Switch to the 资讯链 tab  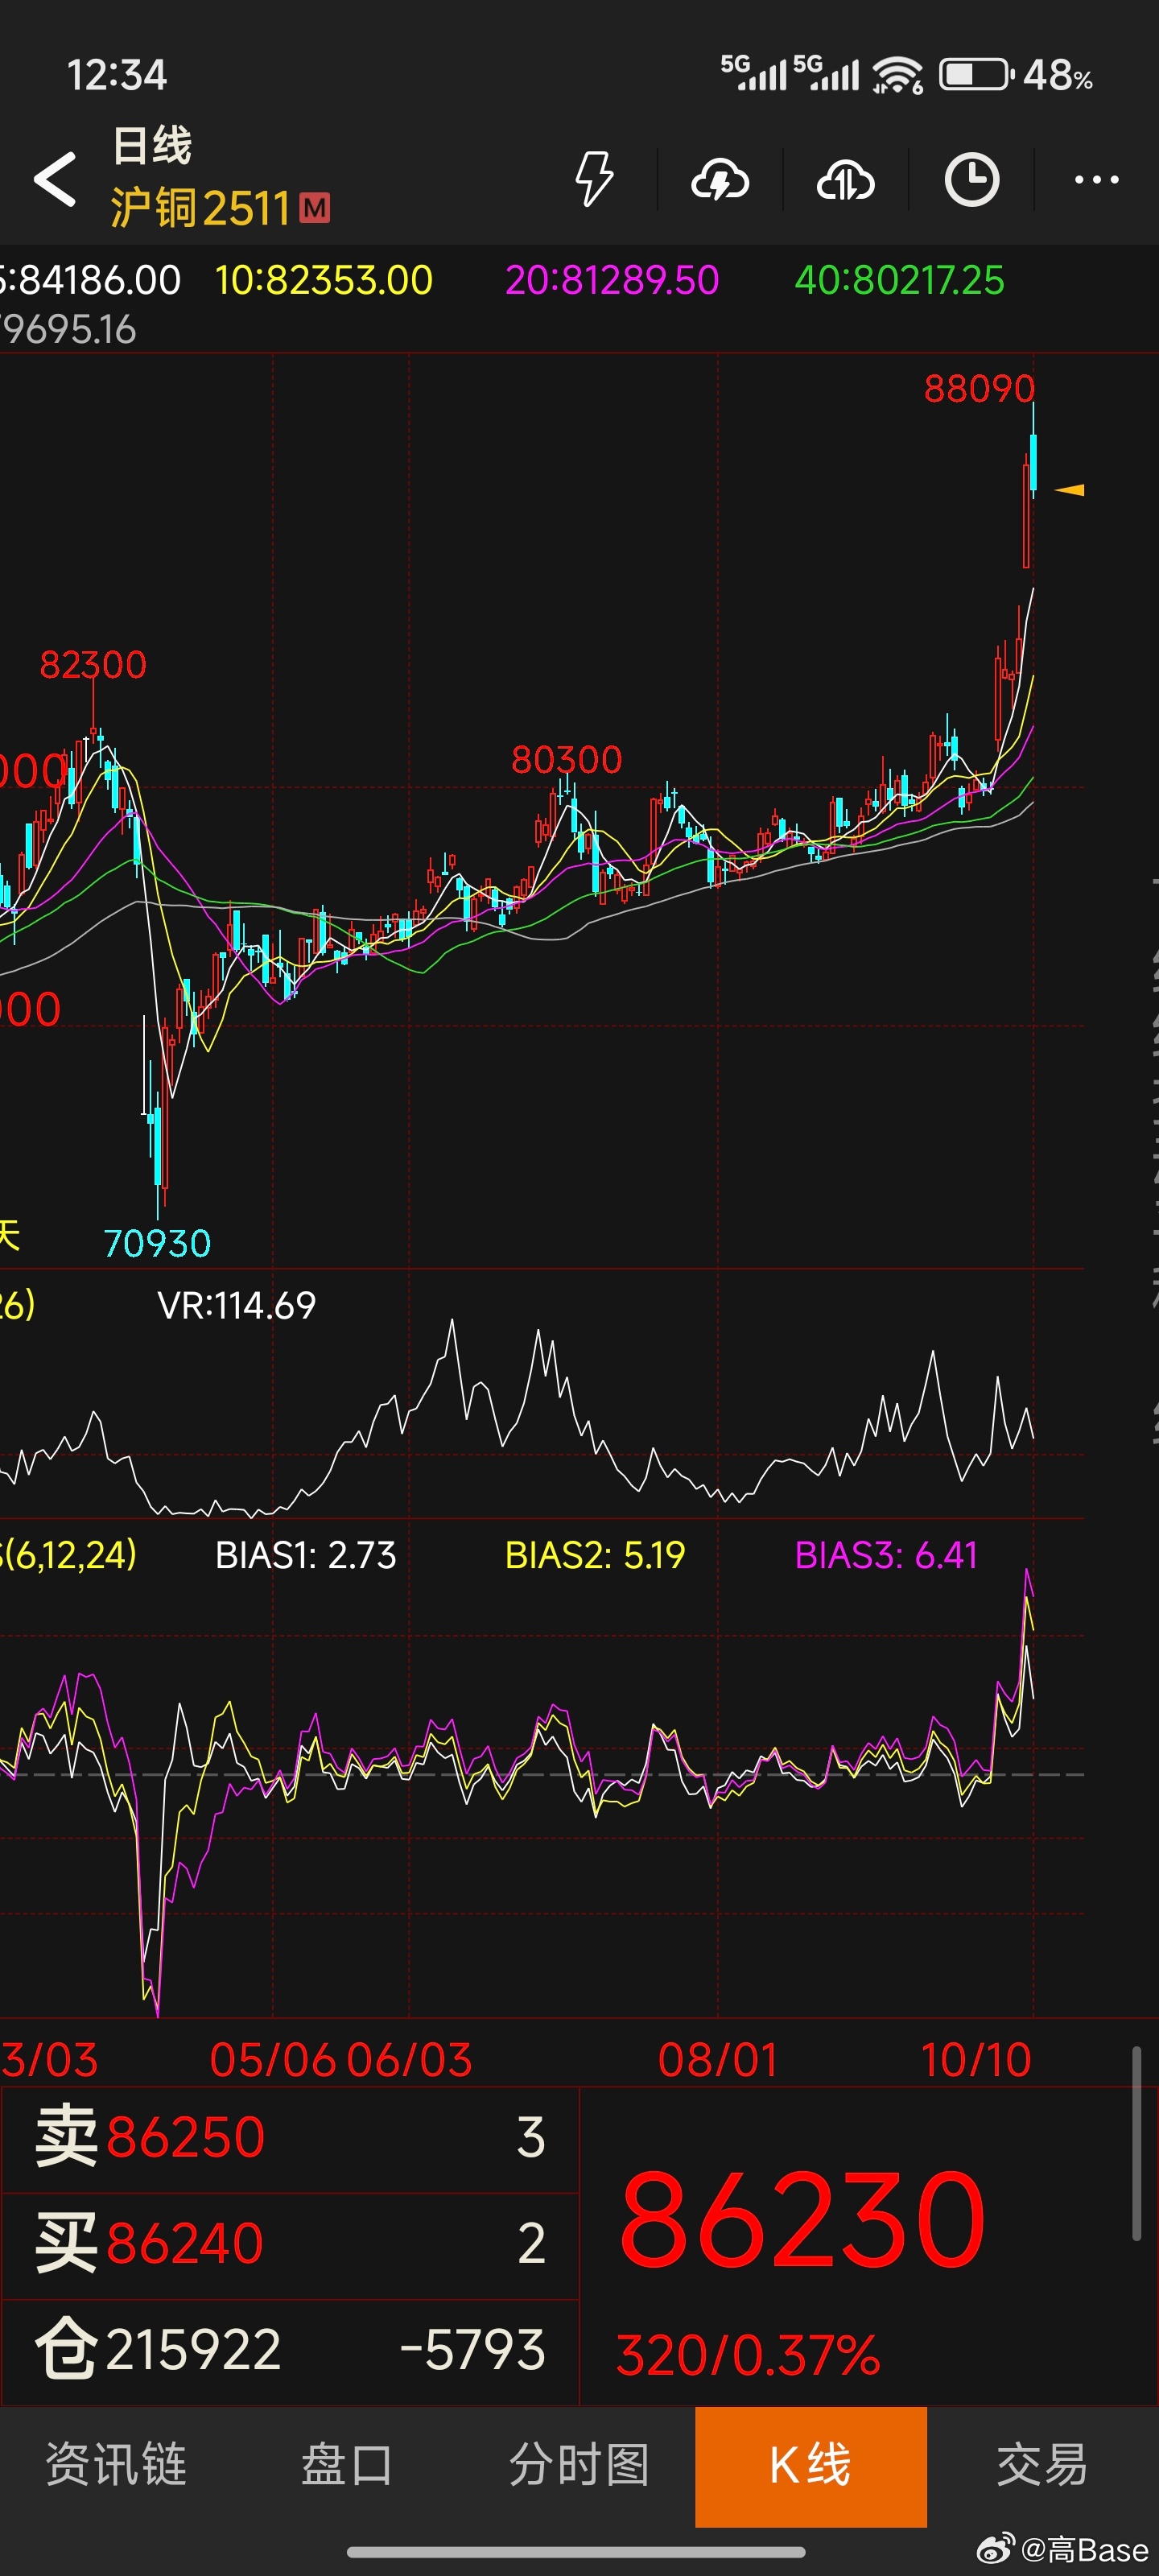pos(116,2465)
